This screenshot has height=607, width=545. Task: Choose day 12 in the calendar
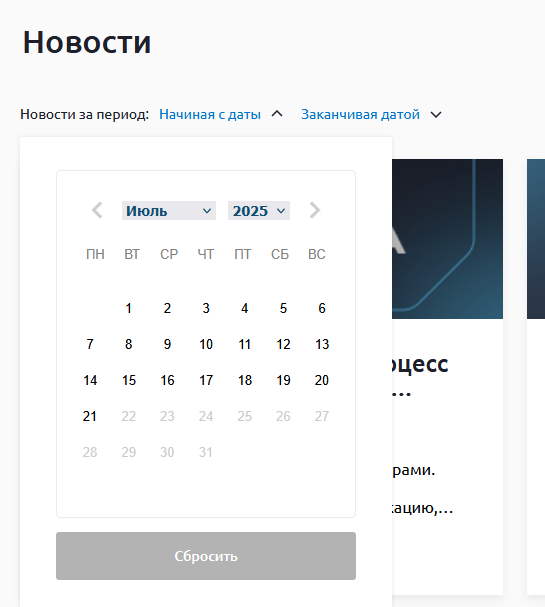pyautogui.click(x=283, y=344)
